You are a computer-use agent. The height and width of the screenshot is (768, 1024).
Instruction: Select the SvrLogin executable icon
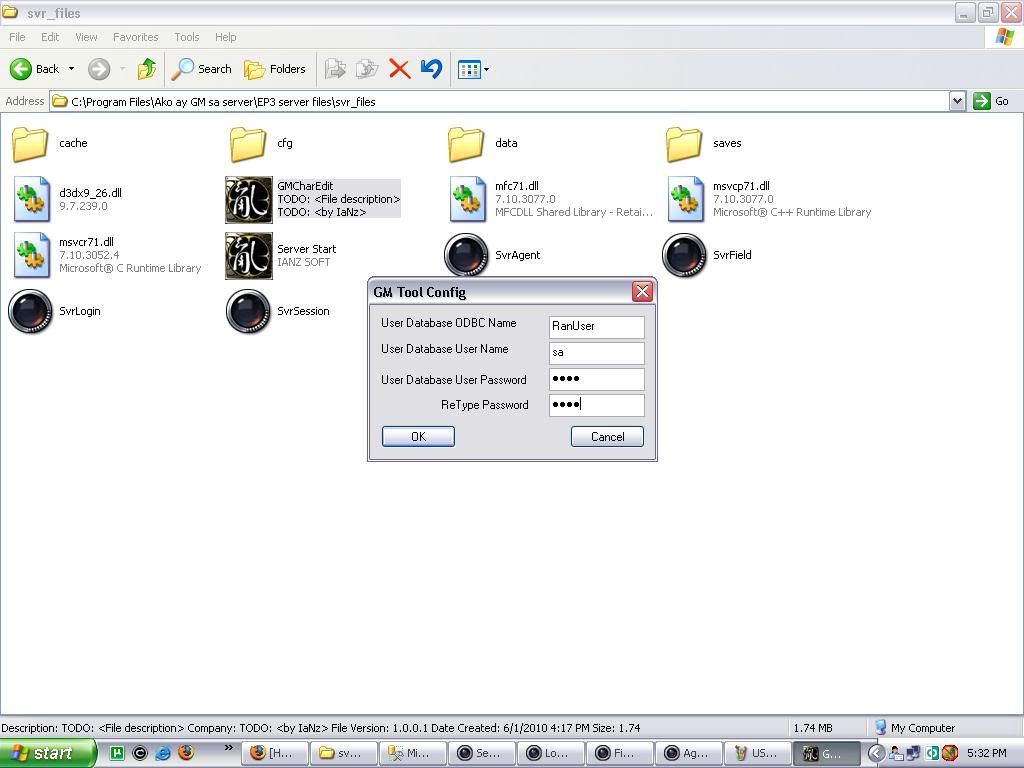tap(30, 311)
